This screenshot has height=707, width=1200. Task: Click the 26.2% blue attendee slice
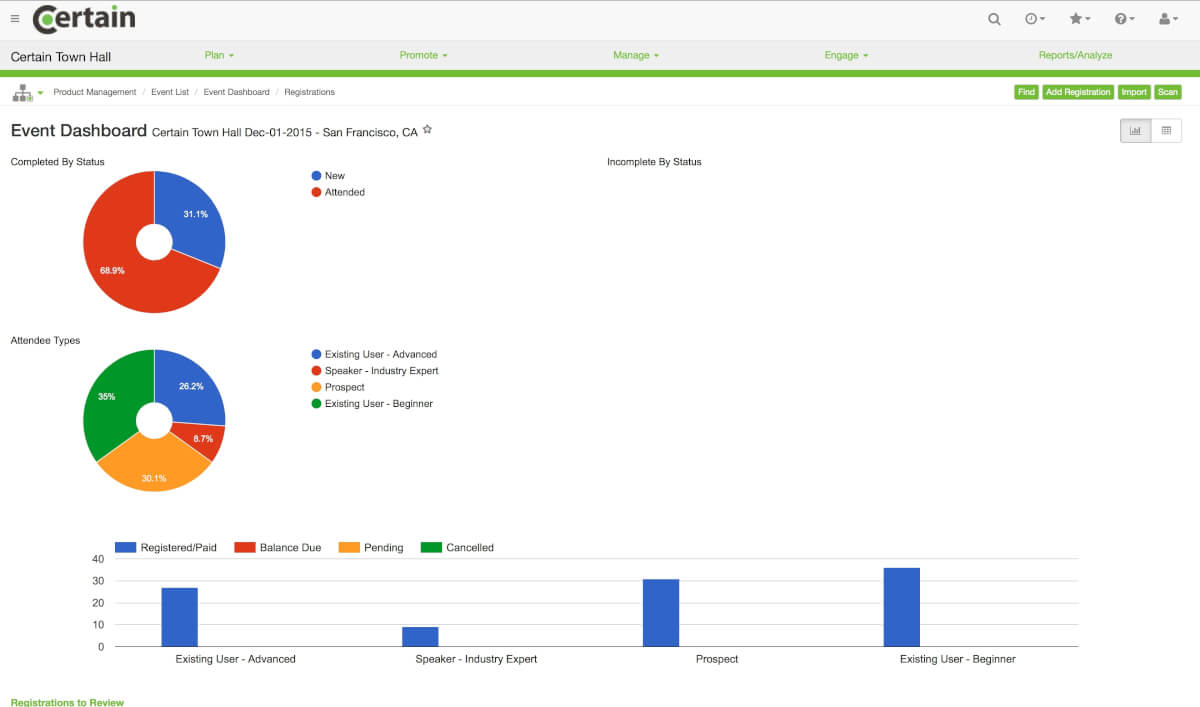click(x=192, y=386)
